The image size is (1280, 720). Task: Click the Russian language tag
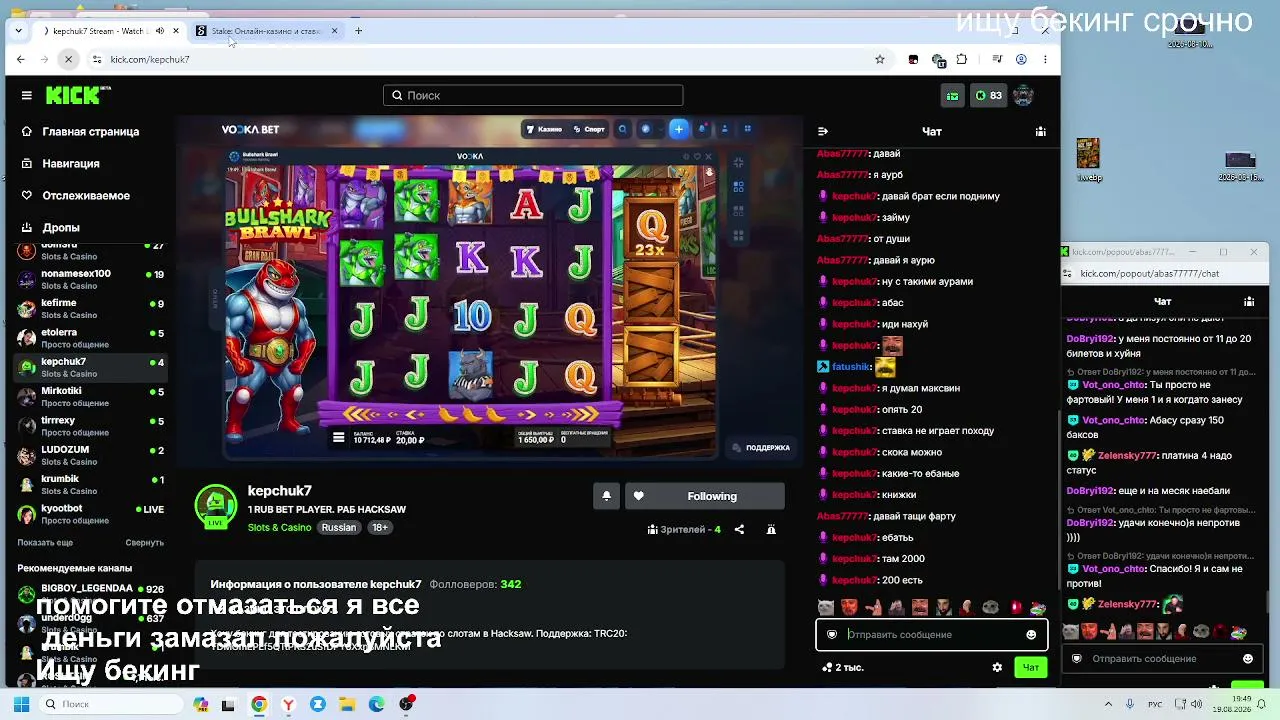(339, 527)
